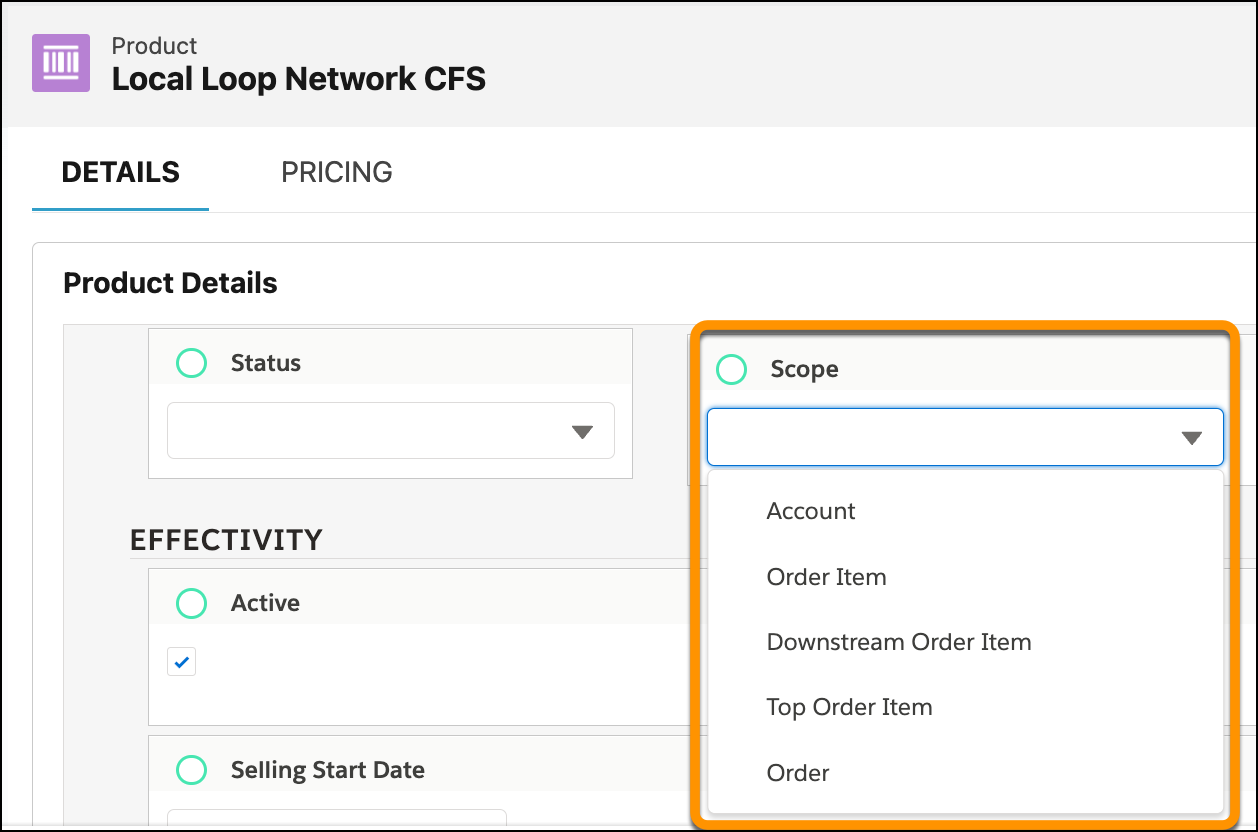This screenshot has height=832, width=1258.
Task: Click the Selling Start Date label
Action: click(328, 770)
